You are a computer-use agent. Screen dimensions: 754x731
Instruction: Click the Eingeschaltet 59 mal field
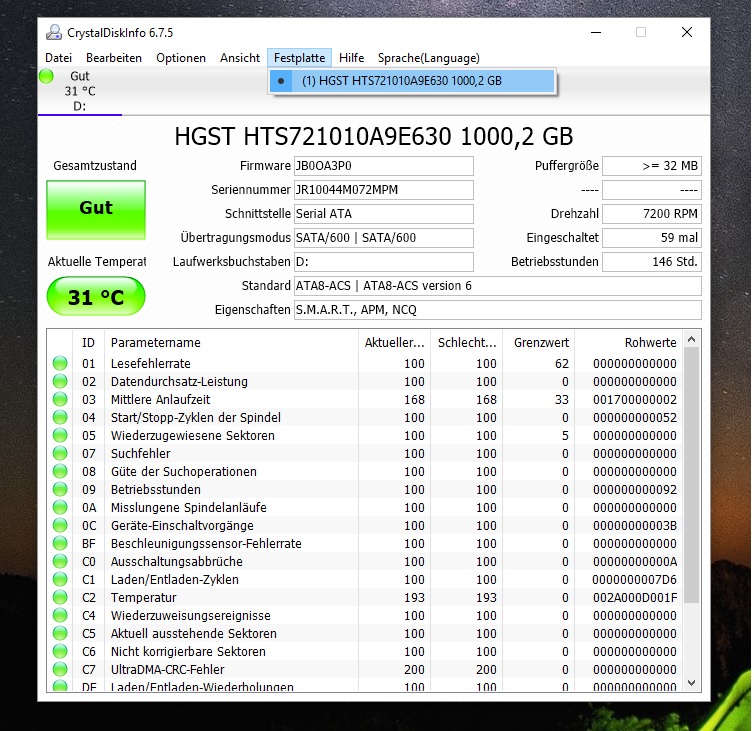pyautogui.click(x=652, y=238)
